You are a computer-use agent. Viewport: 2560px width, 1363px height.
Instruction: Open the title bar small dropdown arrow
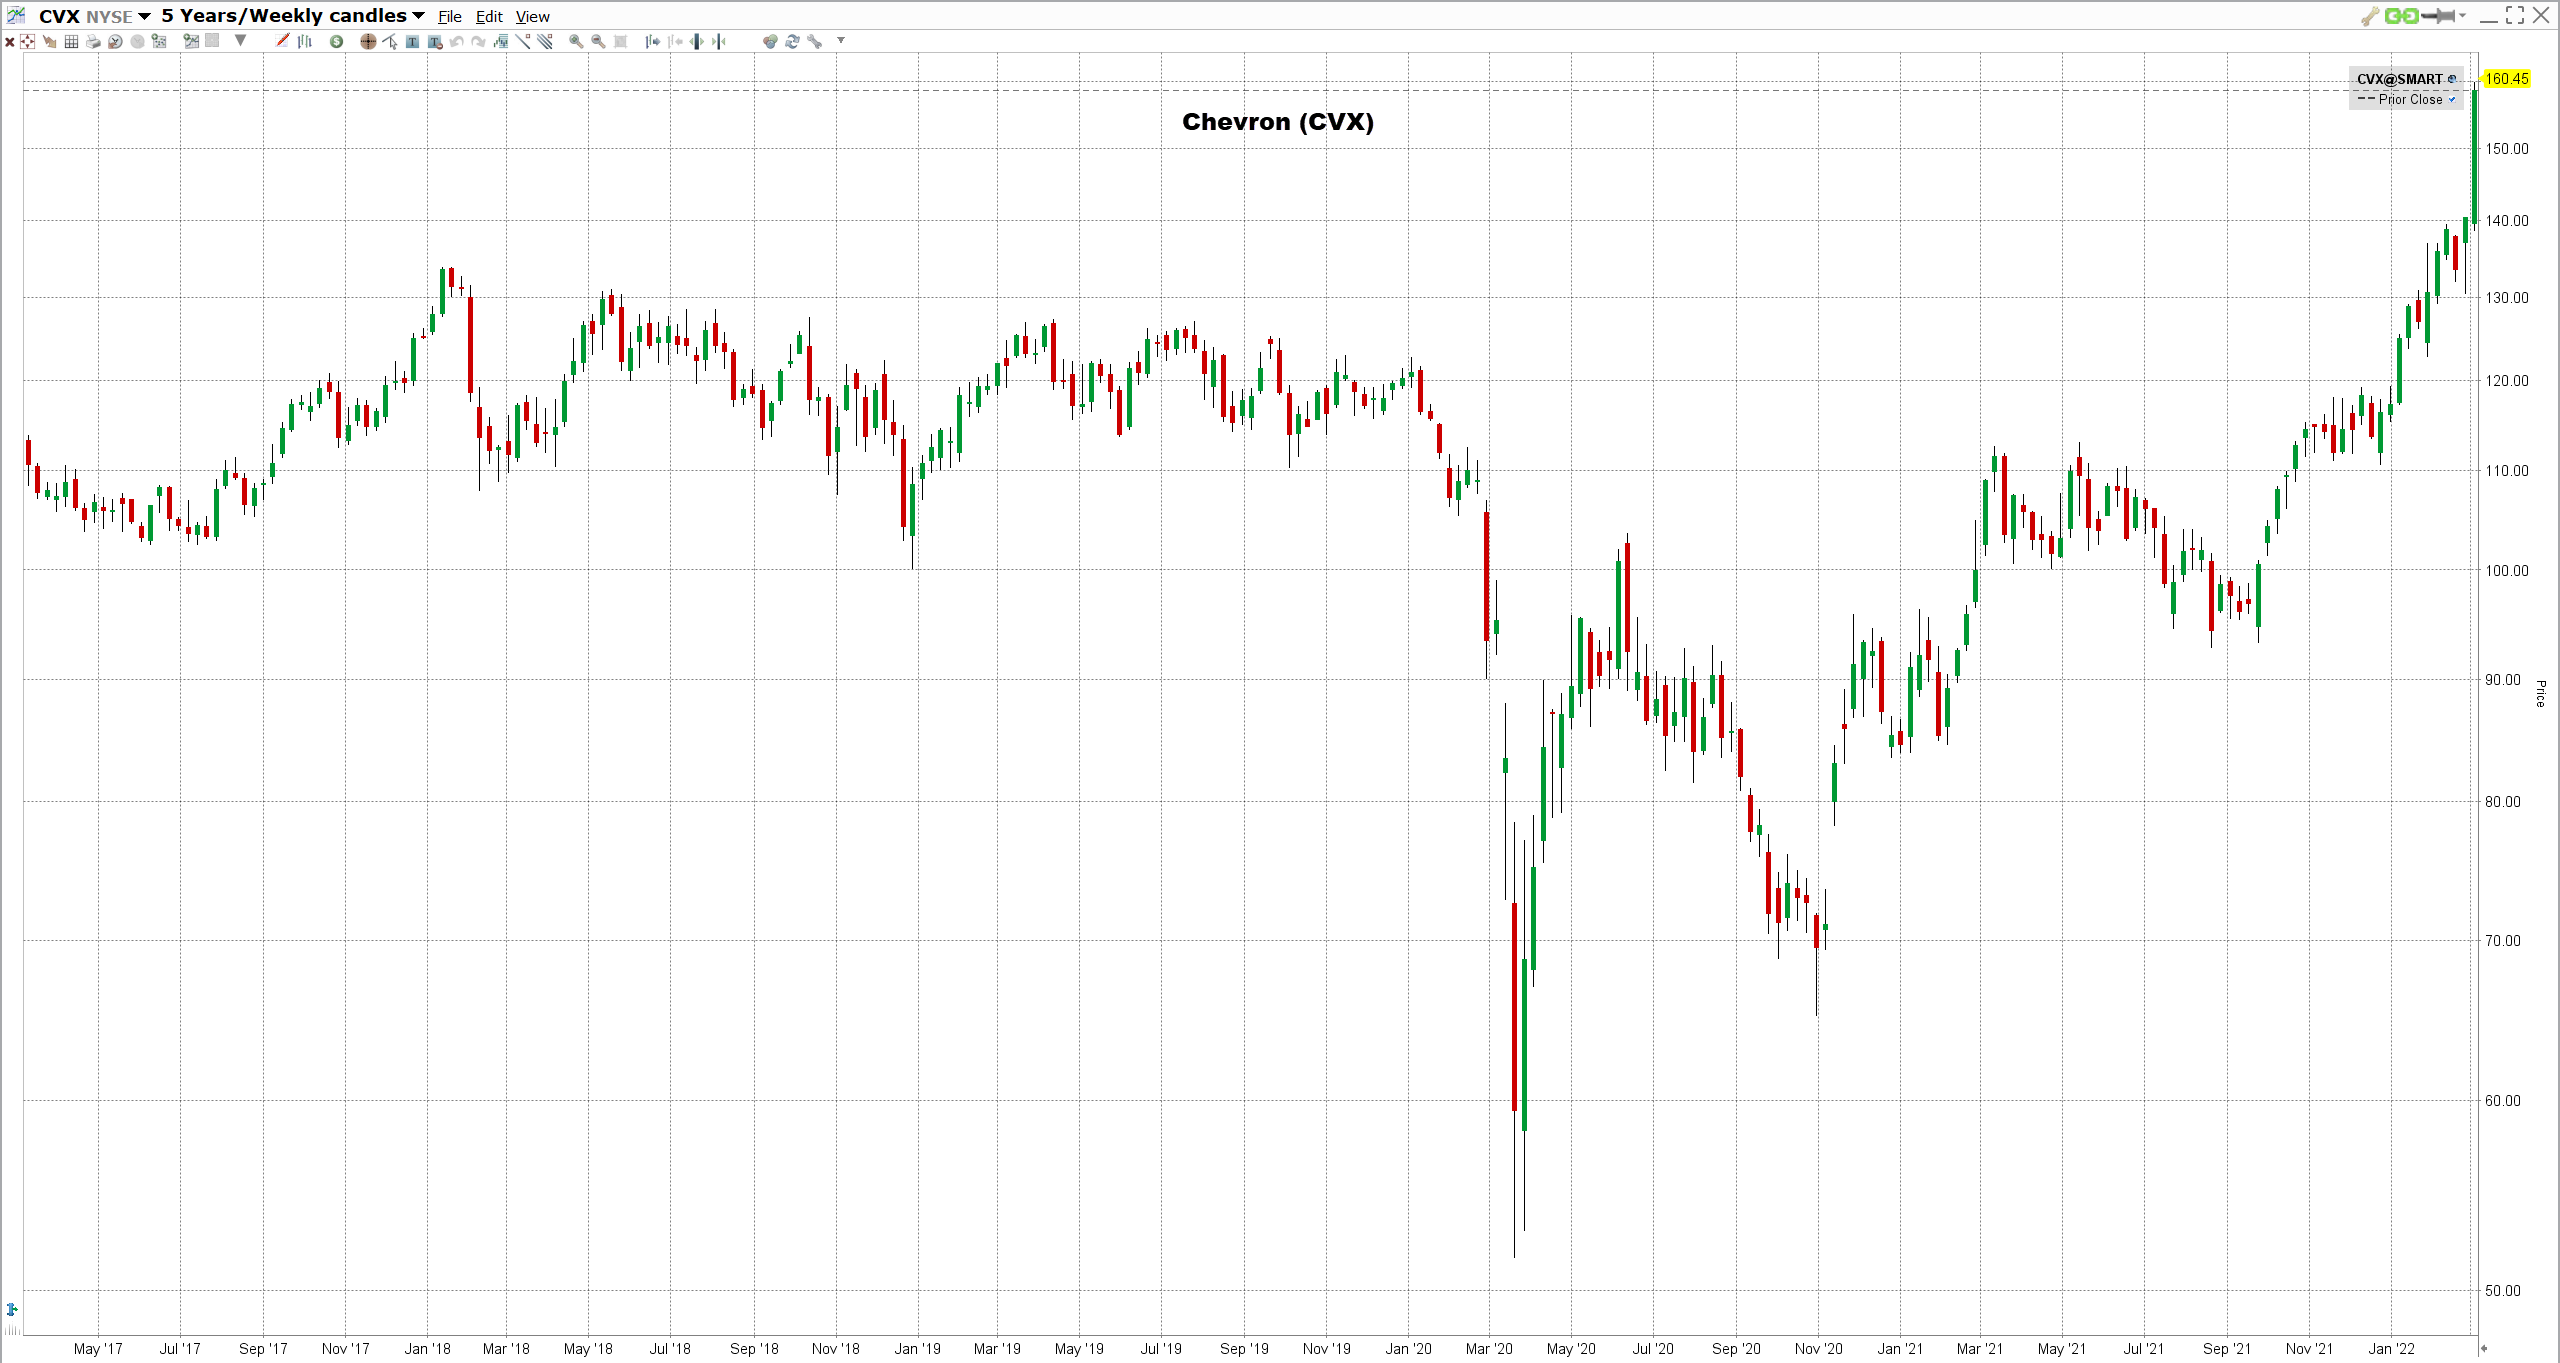(2462, 16)
